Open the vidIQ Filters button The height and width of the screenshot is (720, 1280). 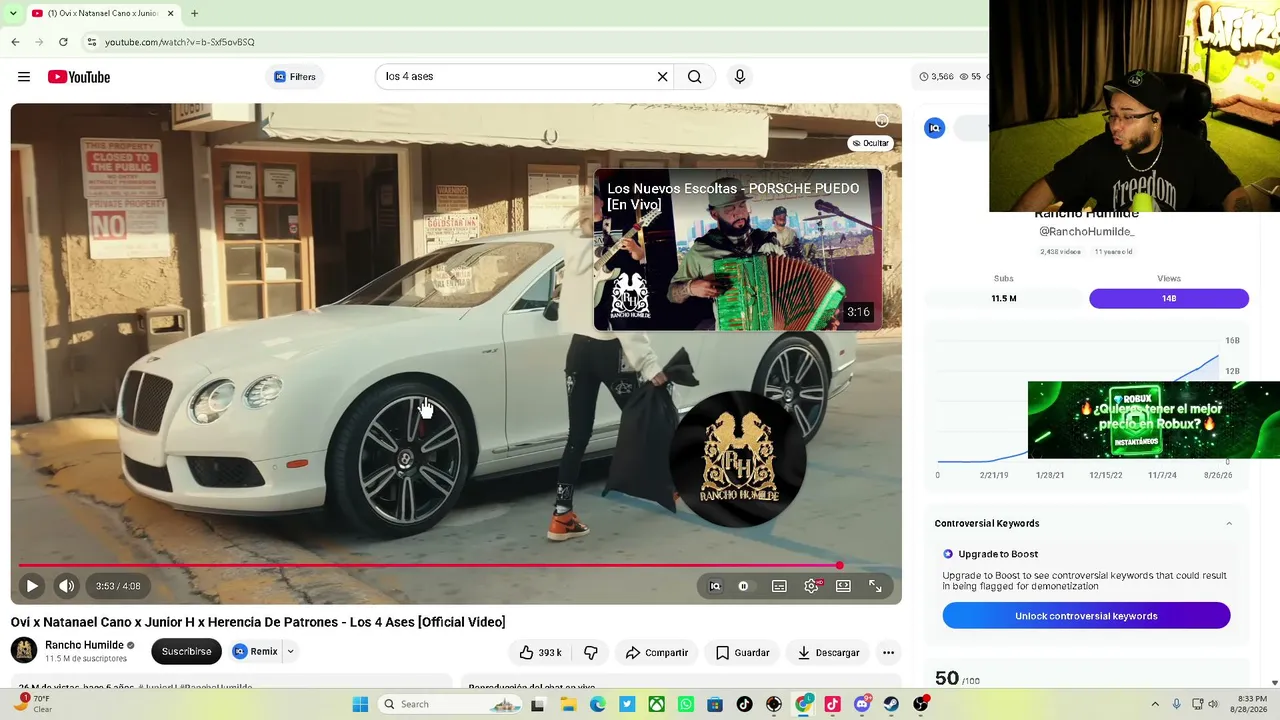pos(295,77)
